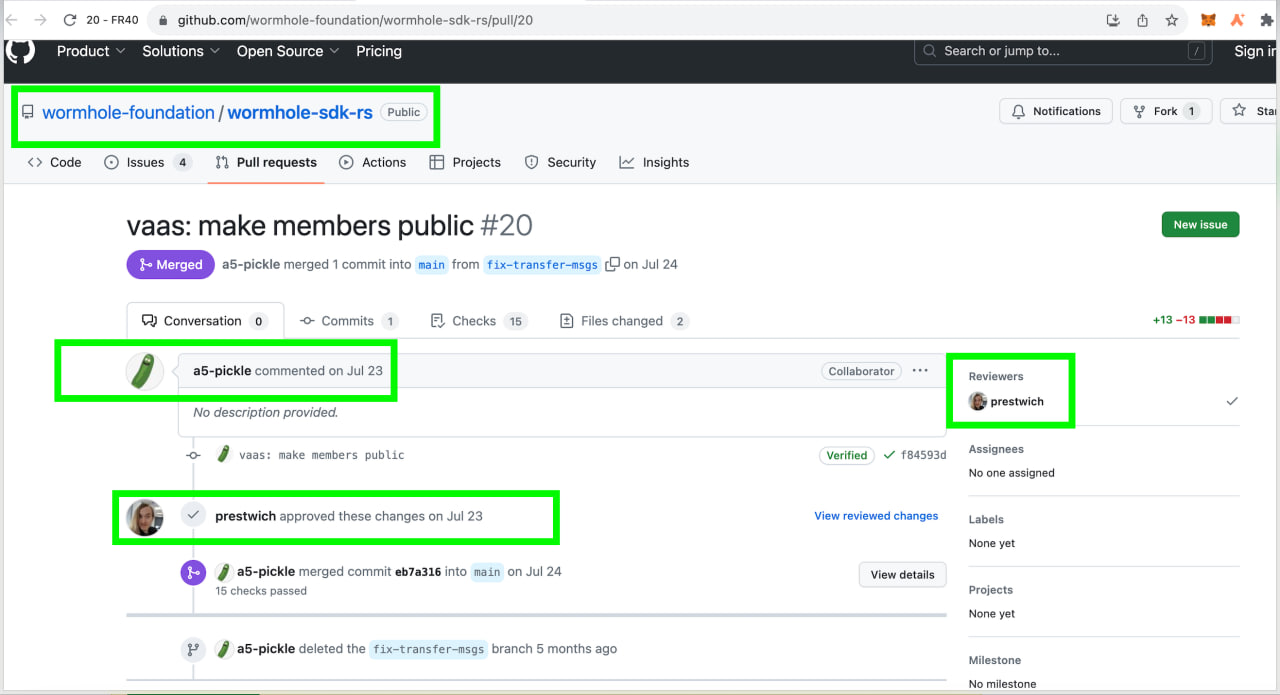
Task: Click the install app icon in address bar
Action: tap(1113, 20)
